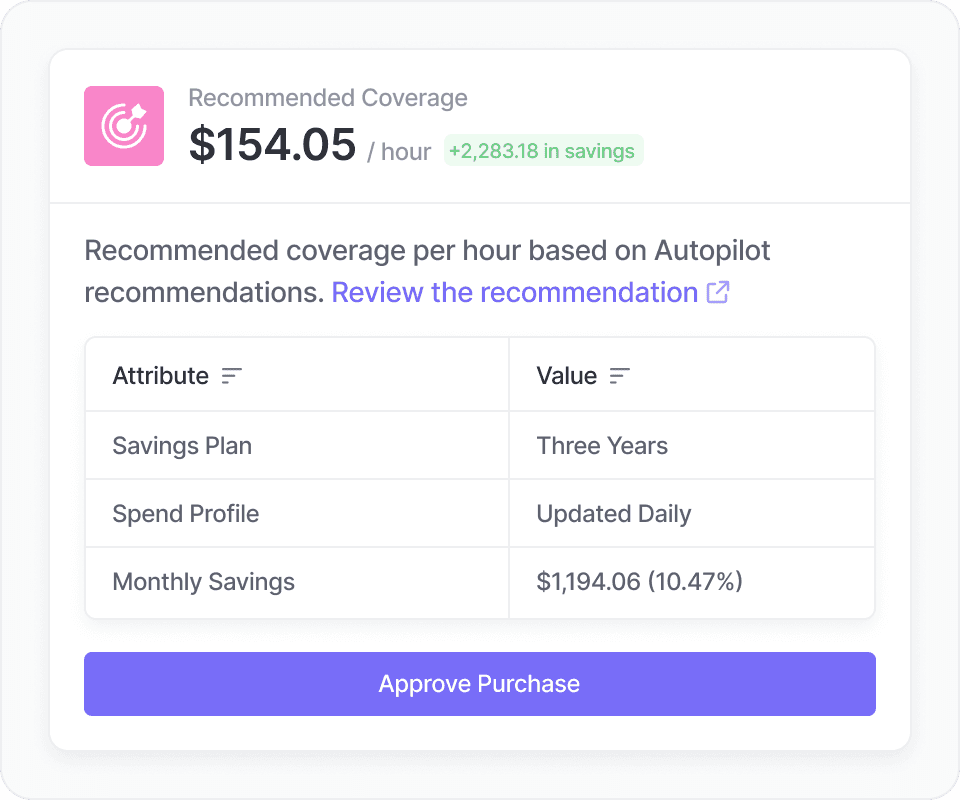Viewport: 960px width, 800px height.
Task: Sort by the Attribute column icon
Action: pyautogui.click(x=232, y=376)
